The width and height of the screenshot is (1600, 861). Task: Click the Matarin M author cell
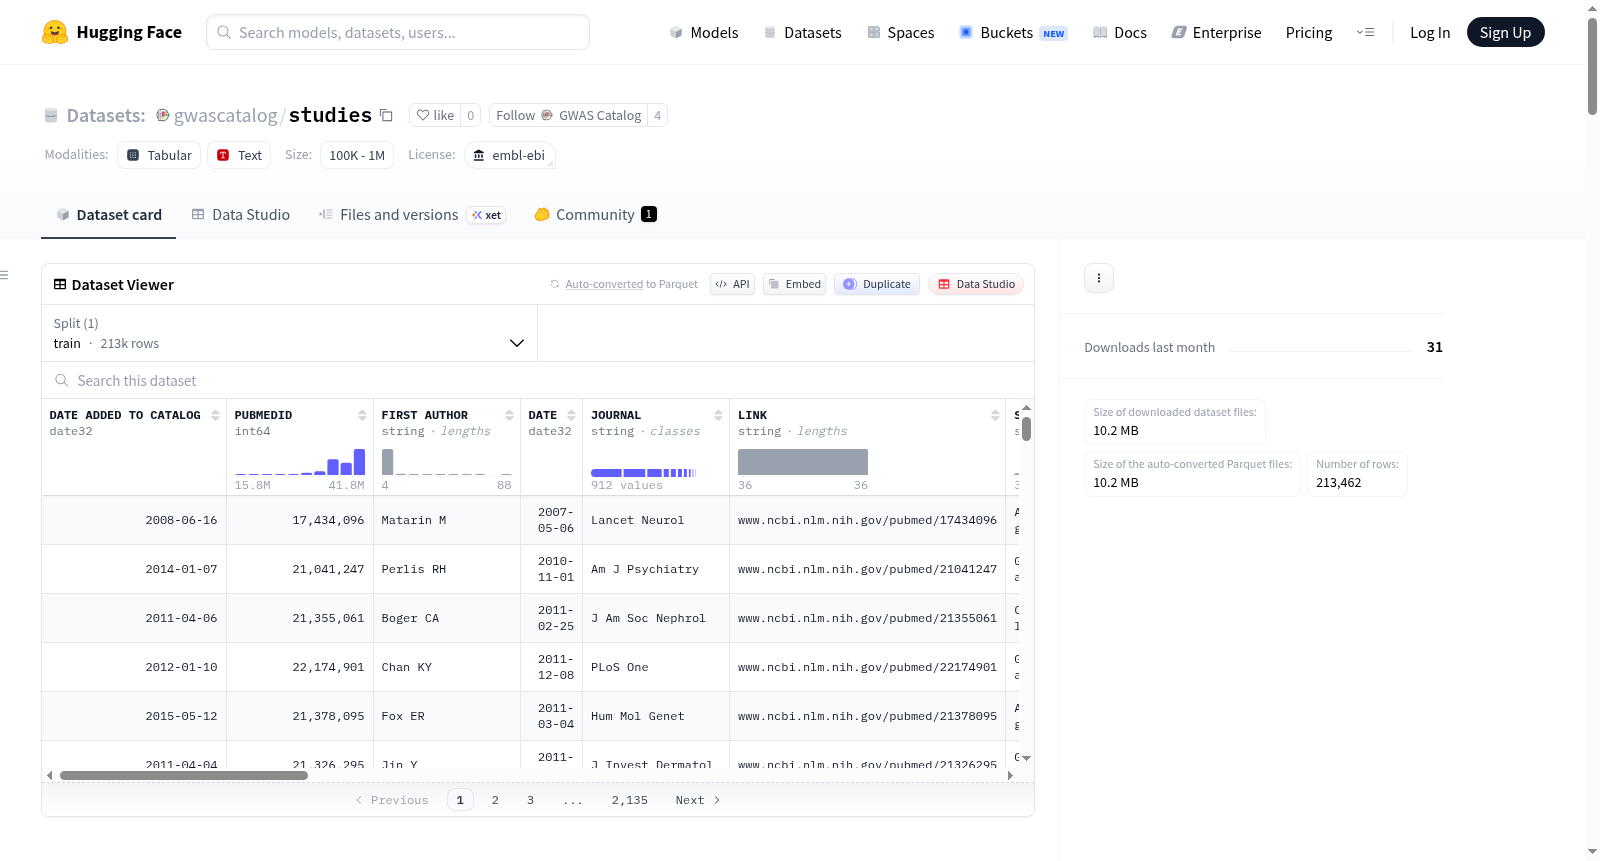click(x=447, y=520)
